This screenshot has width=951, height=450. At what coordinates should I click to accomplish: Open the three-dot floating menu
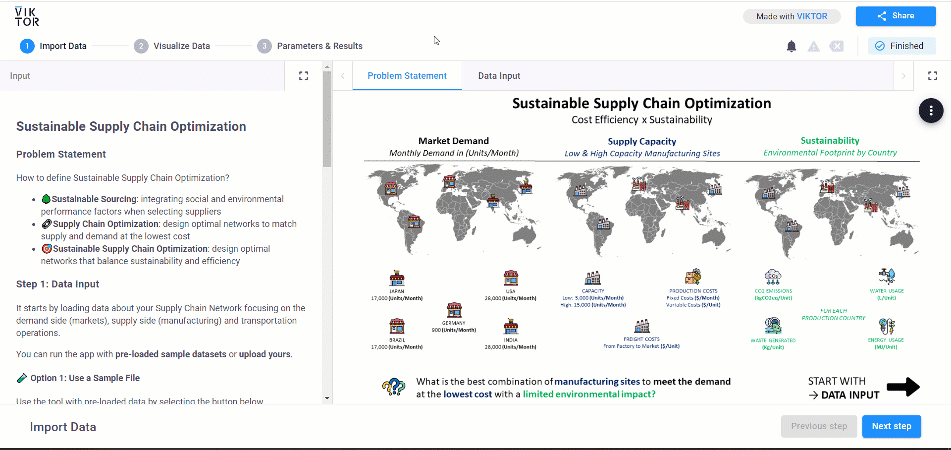click(931, 110)
